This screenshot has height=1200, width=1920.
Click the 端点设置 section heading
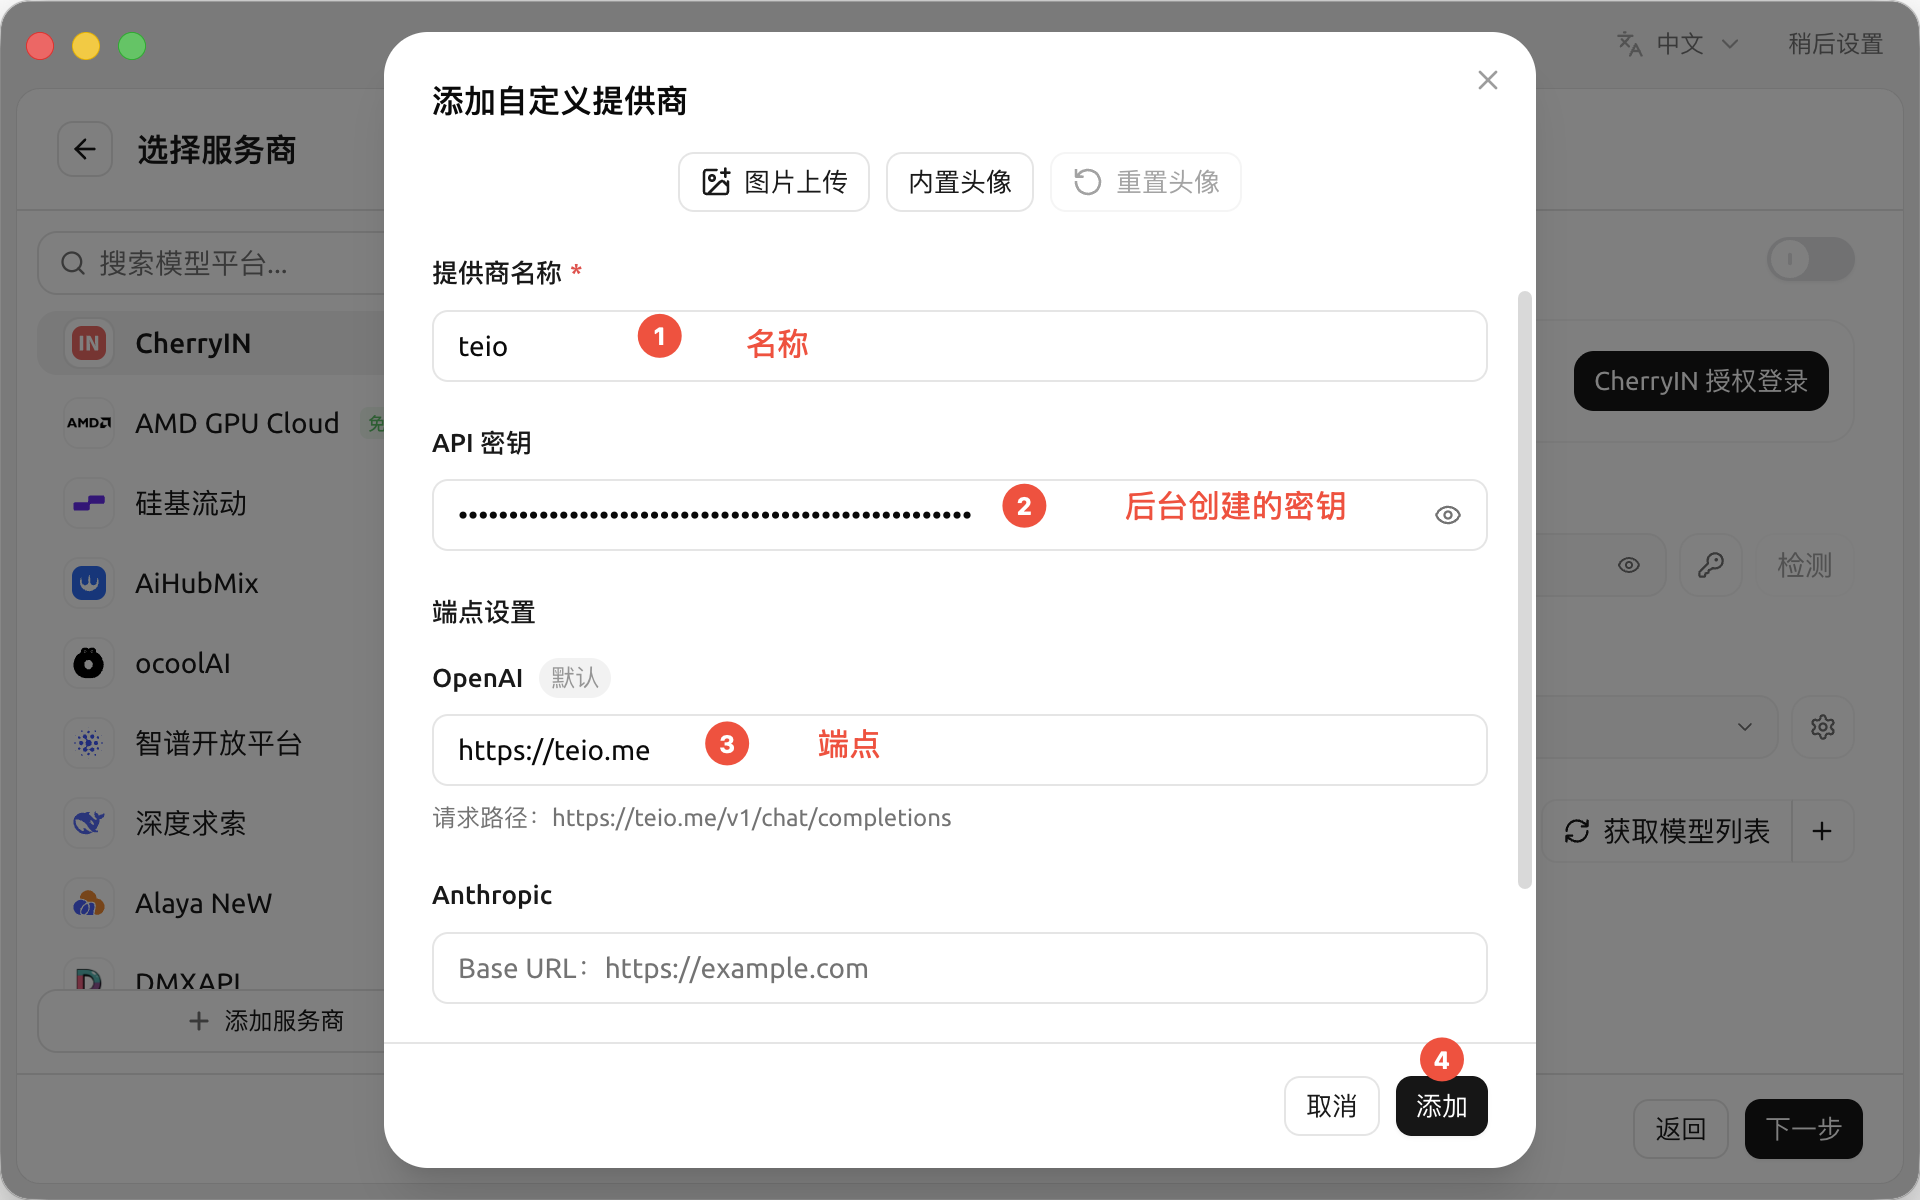tap(484, 612)
